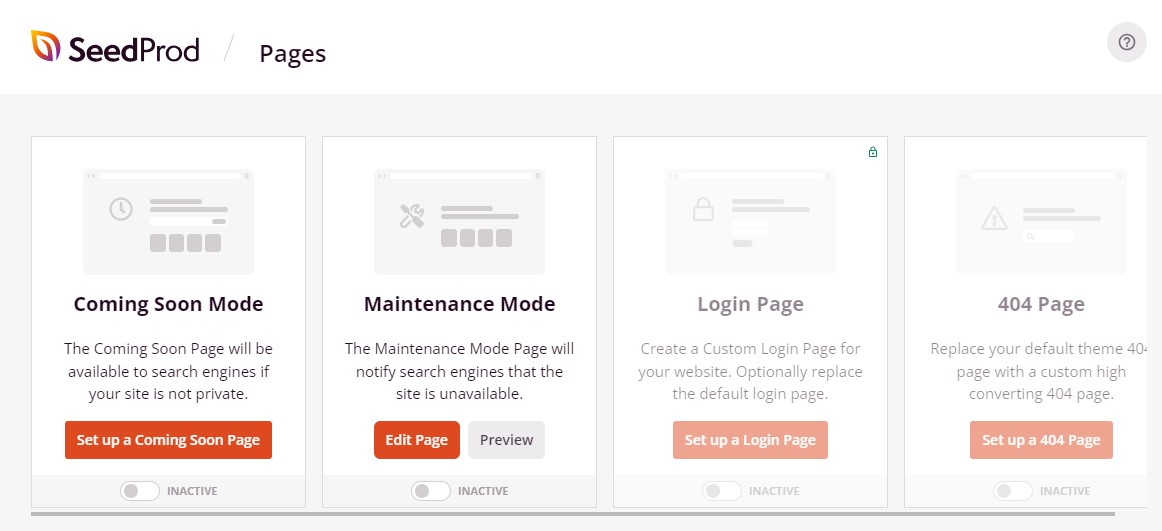Switch on the 404 Page toggle
This screenshot has height=531, width=1162.
[1013, 491]
